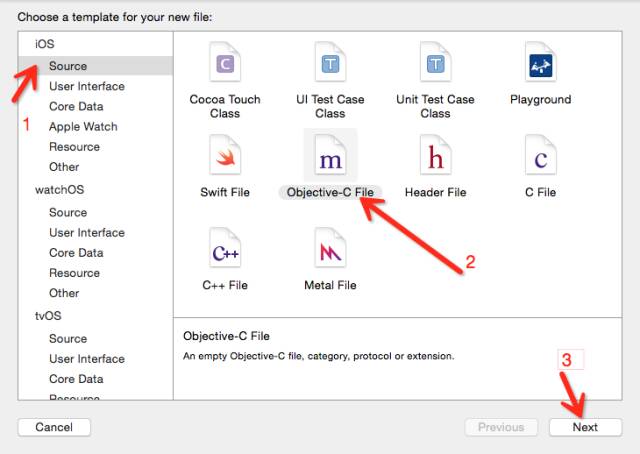Select Core Data under watchOS
This screenshot has height=454, width=640.
(x=76, y=253)
